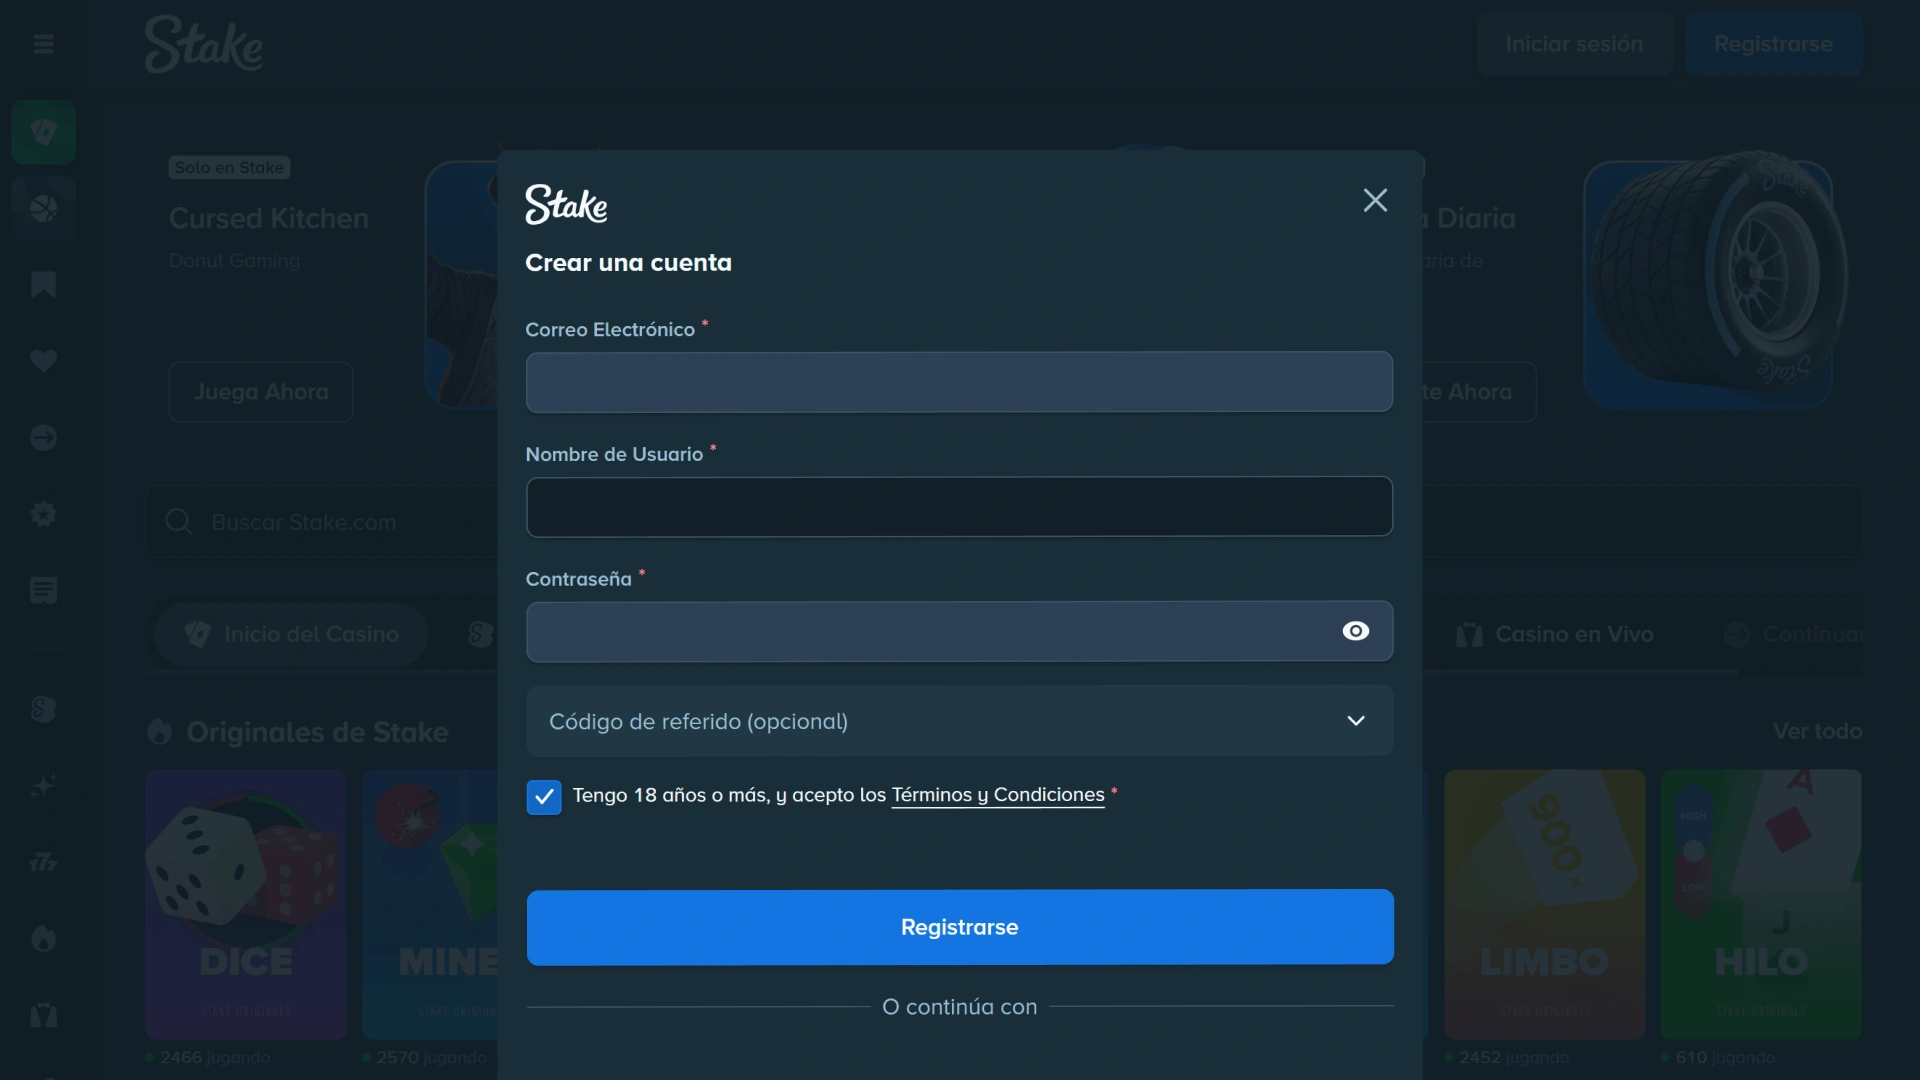Click the Stake logo in the top header
This screenshot has width=1920, height=1080.
(204, 44)
